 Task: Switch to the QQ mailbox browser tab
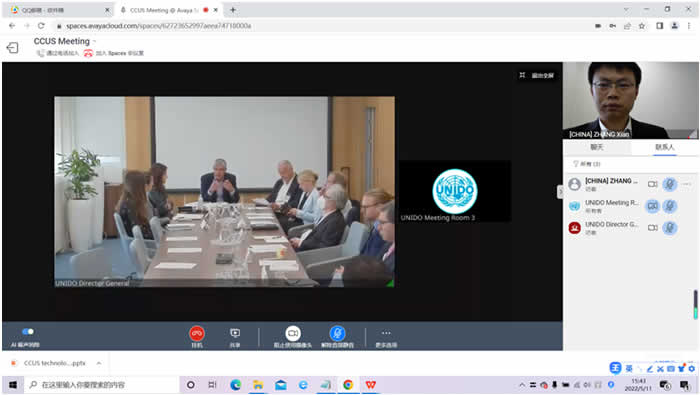click(x=58, y=10)
